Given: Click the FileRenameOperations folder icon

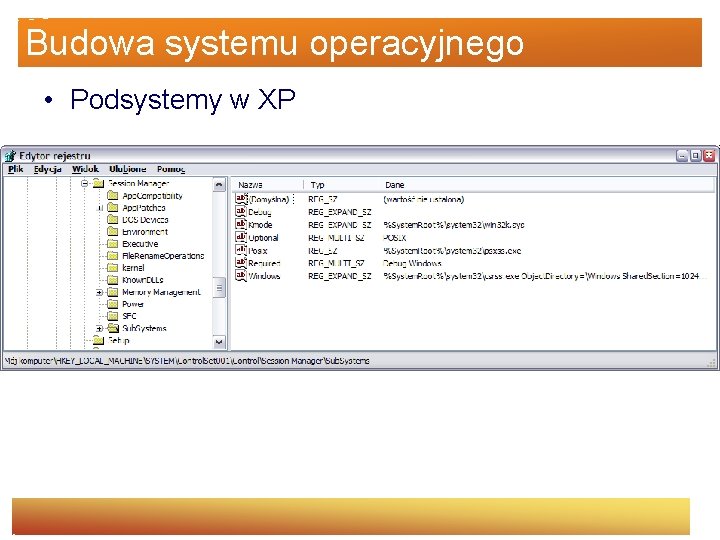Looking at the screenshot, I should (x=113, y=256).
